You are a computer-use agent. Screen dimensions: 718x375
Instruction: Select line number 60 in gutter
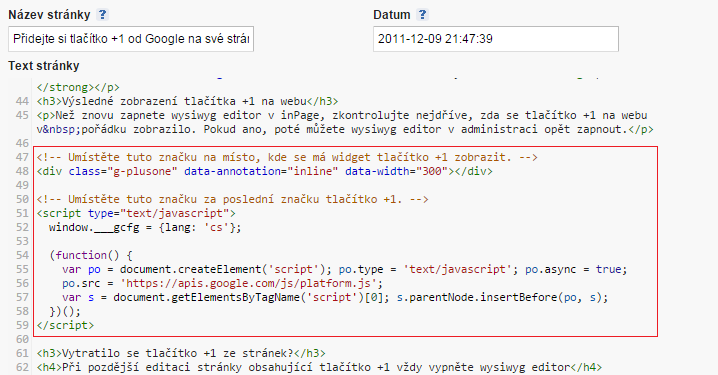(22, 339)
